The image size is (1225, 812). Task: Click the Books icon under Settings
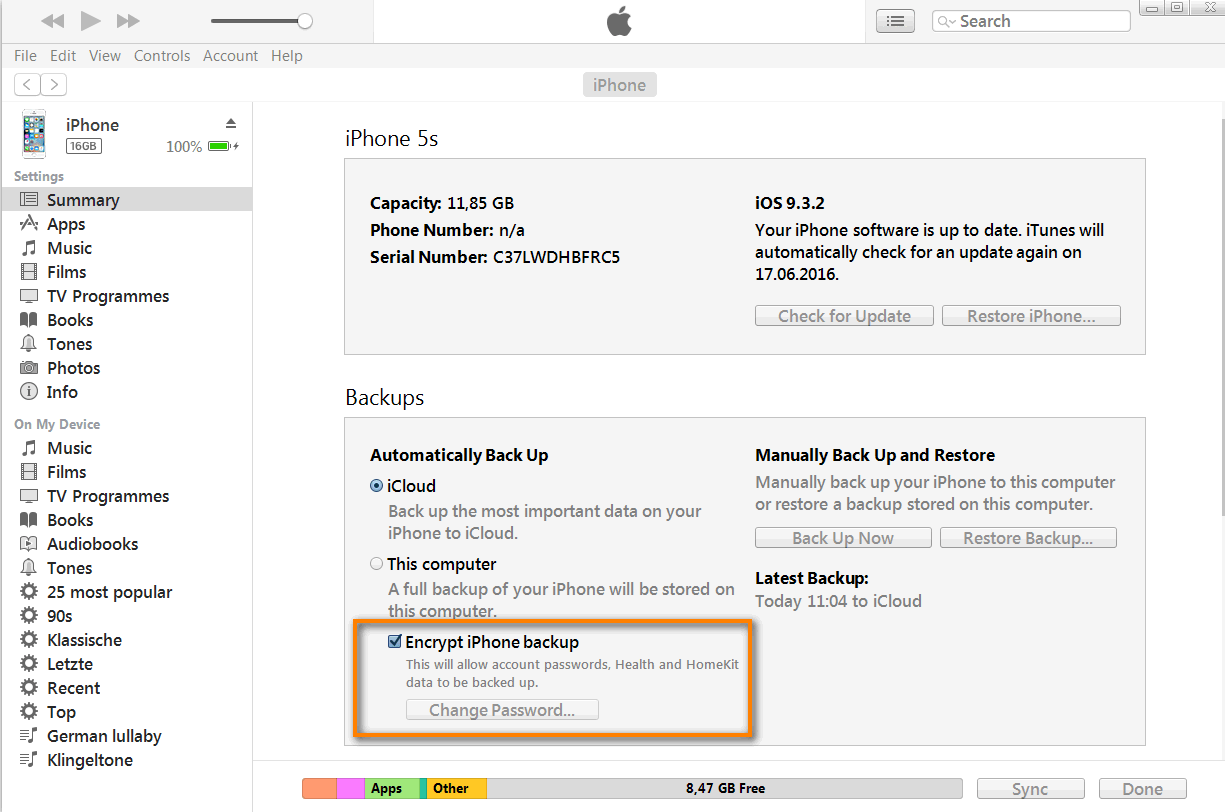pyautogui.click(x=29, y=320)
